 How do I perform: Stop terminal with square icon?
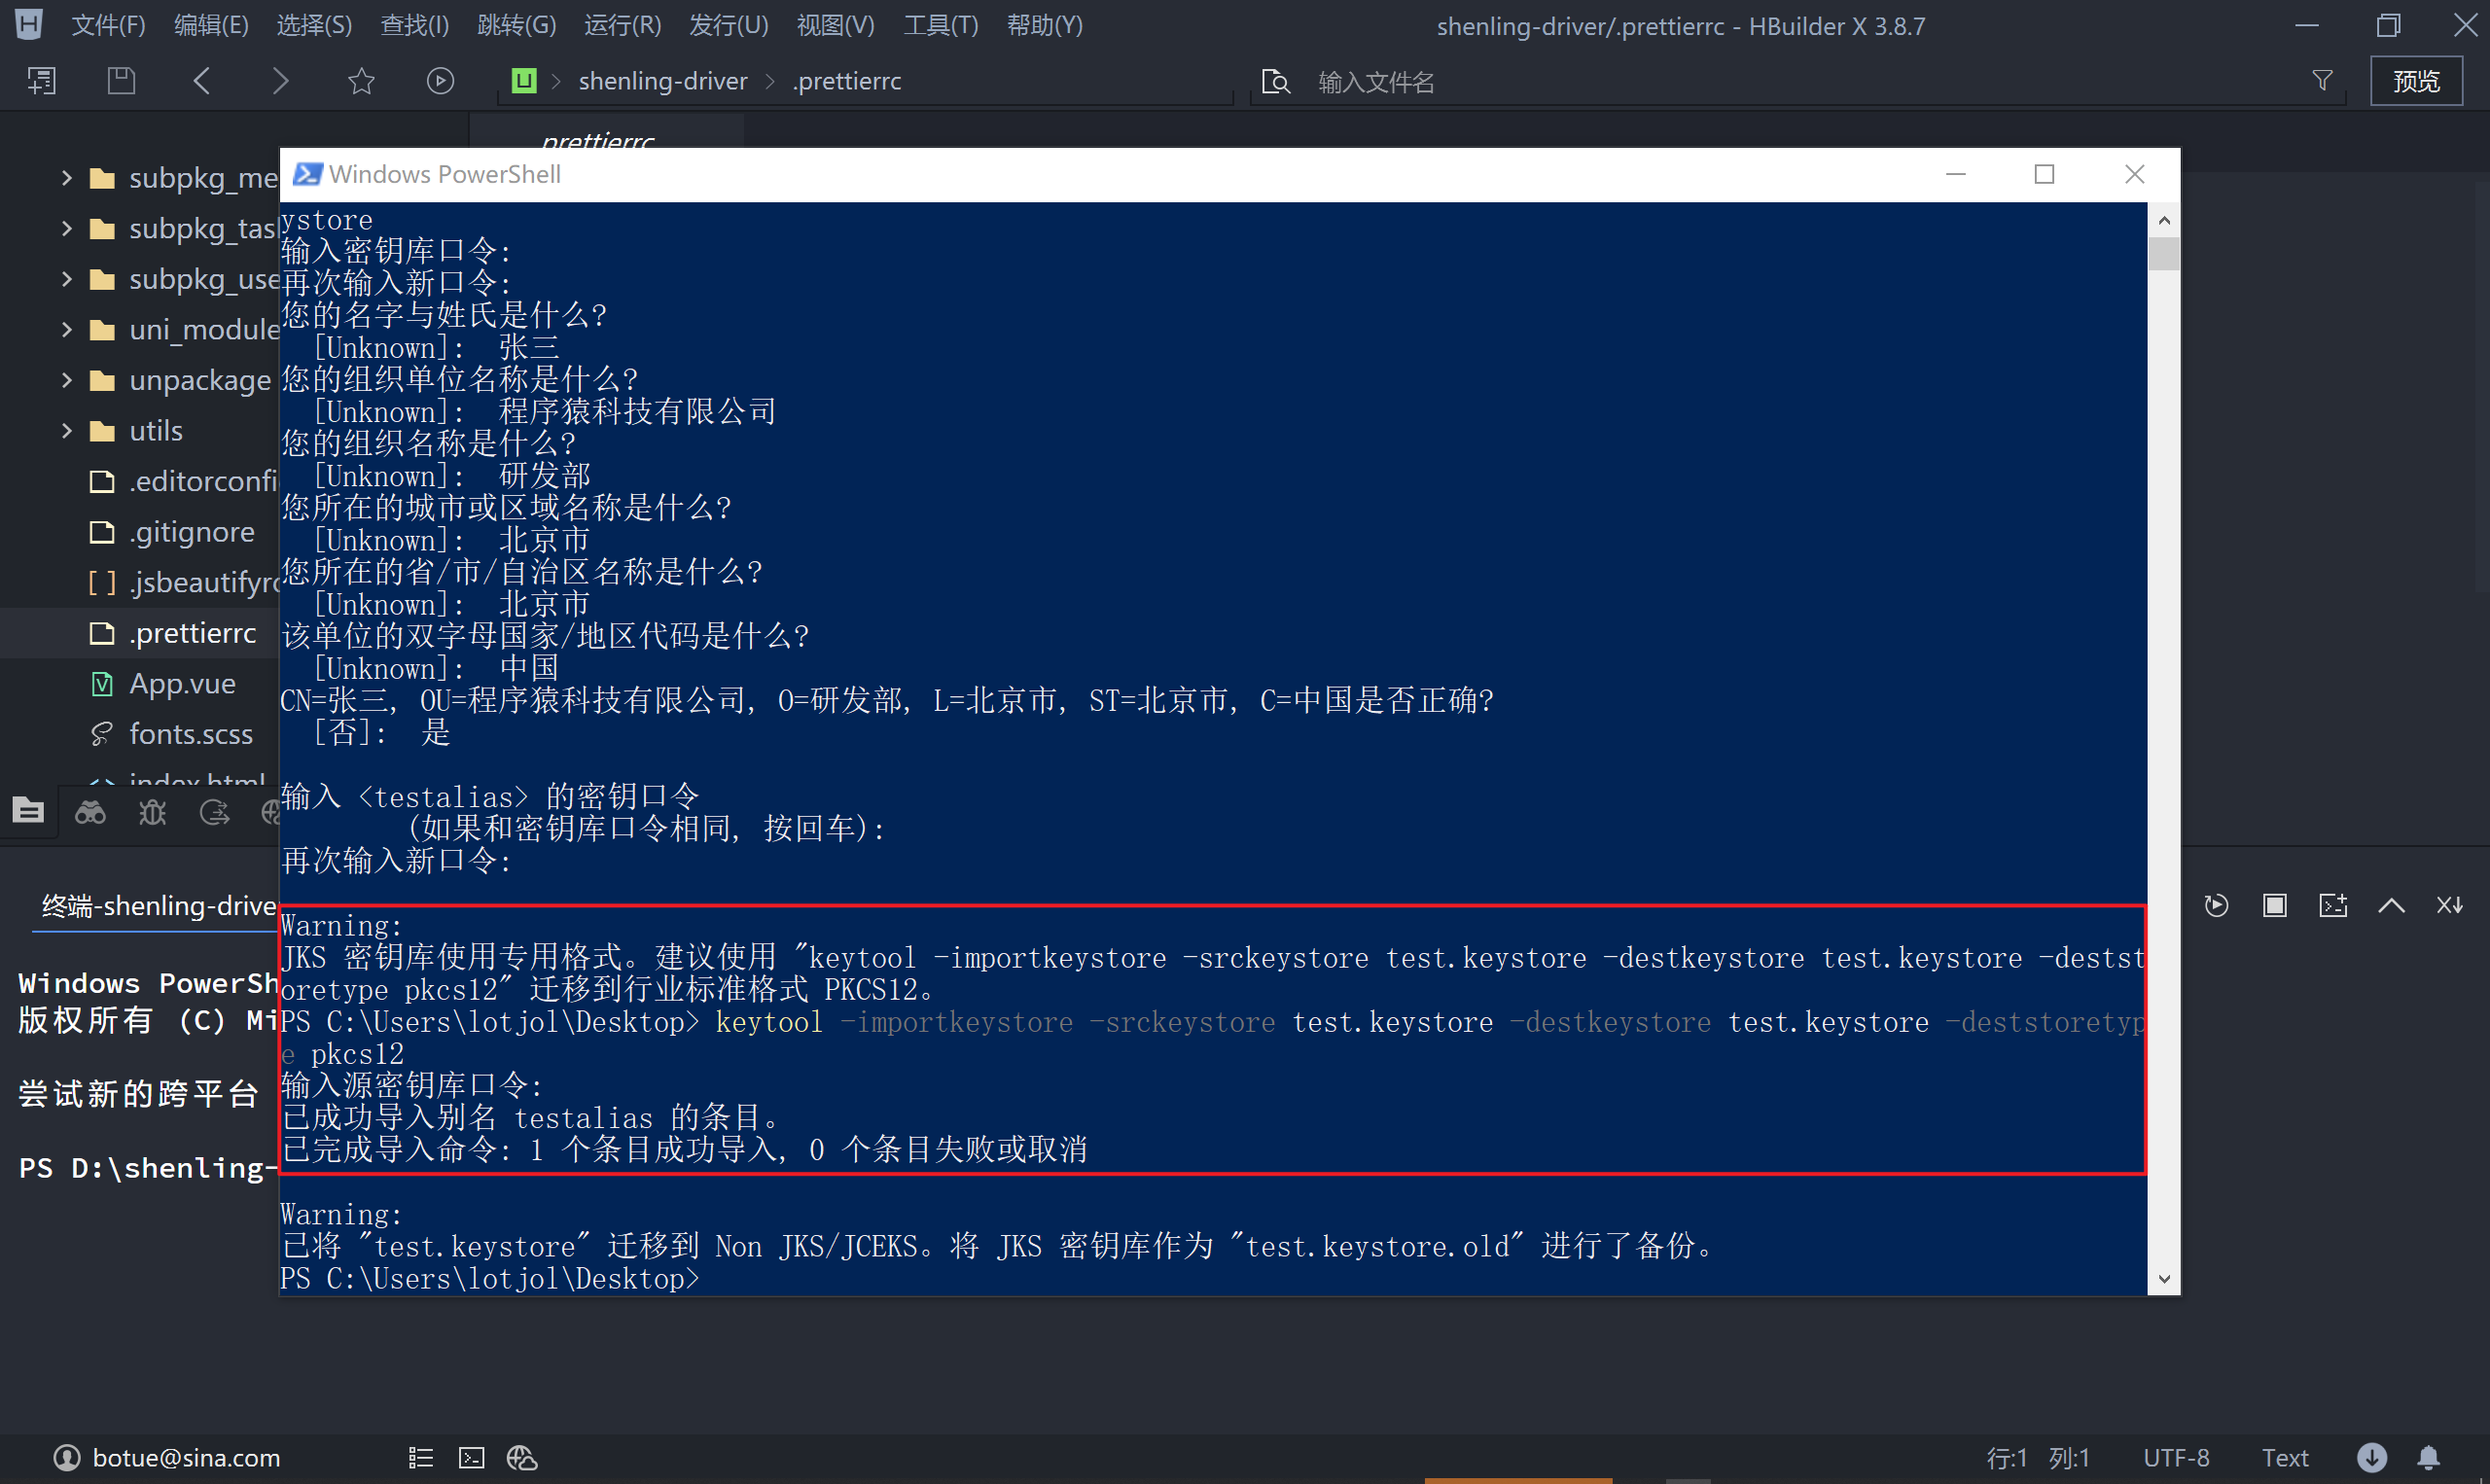[2274, 906]
